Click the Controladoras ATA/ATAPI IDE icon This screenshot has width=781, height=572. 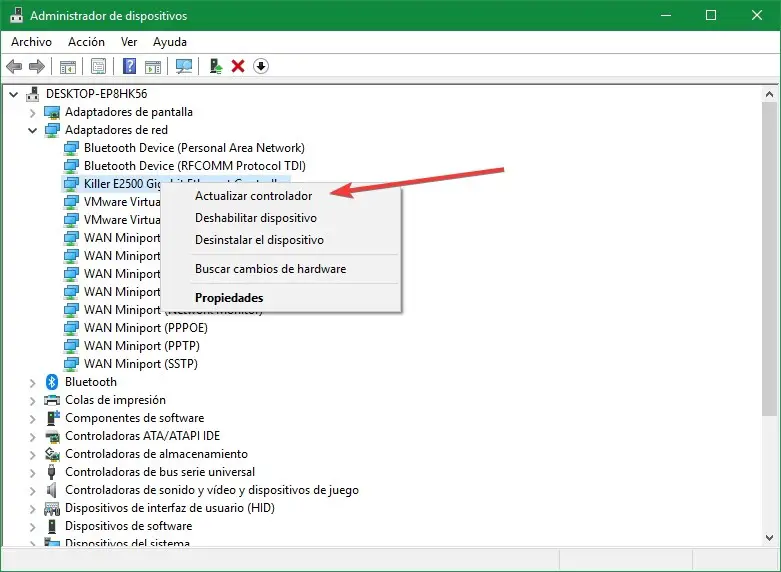[52, 436]
